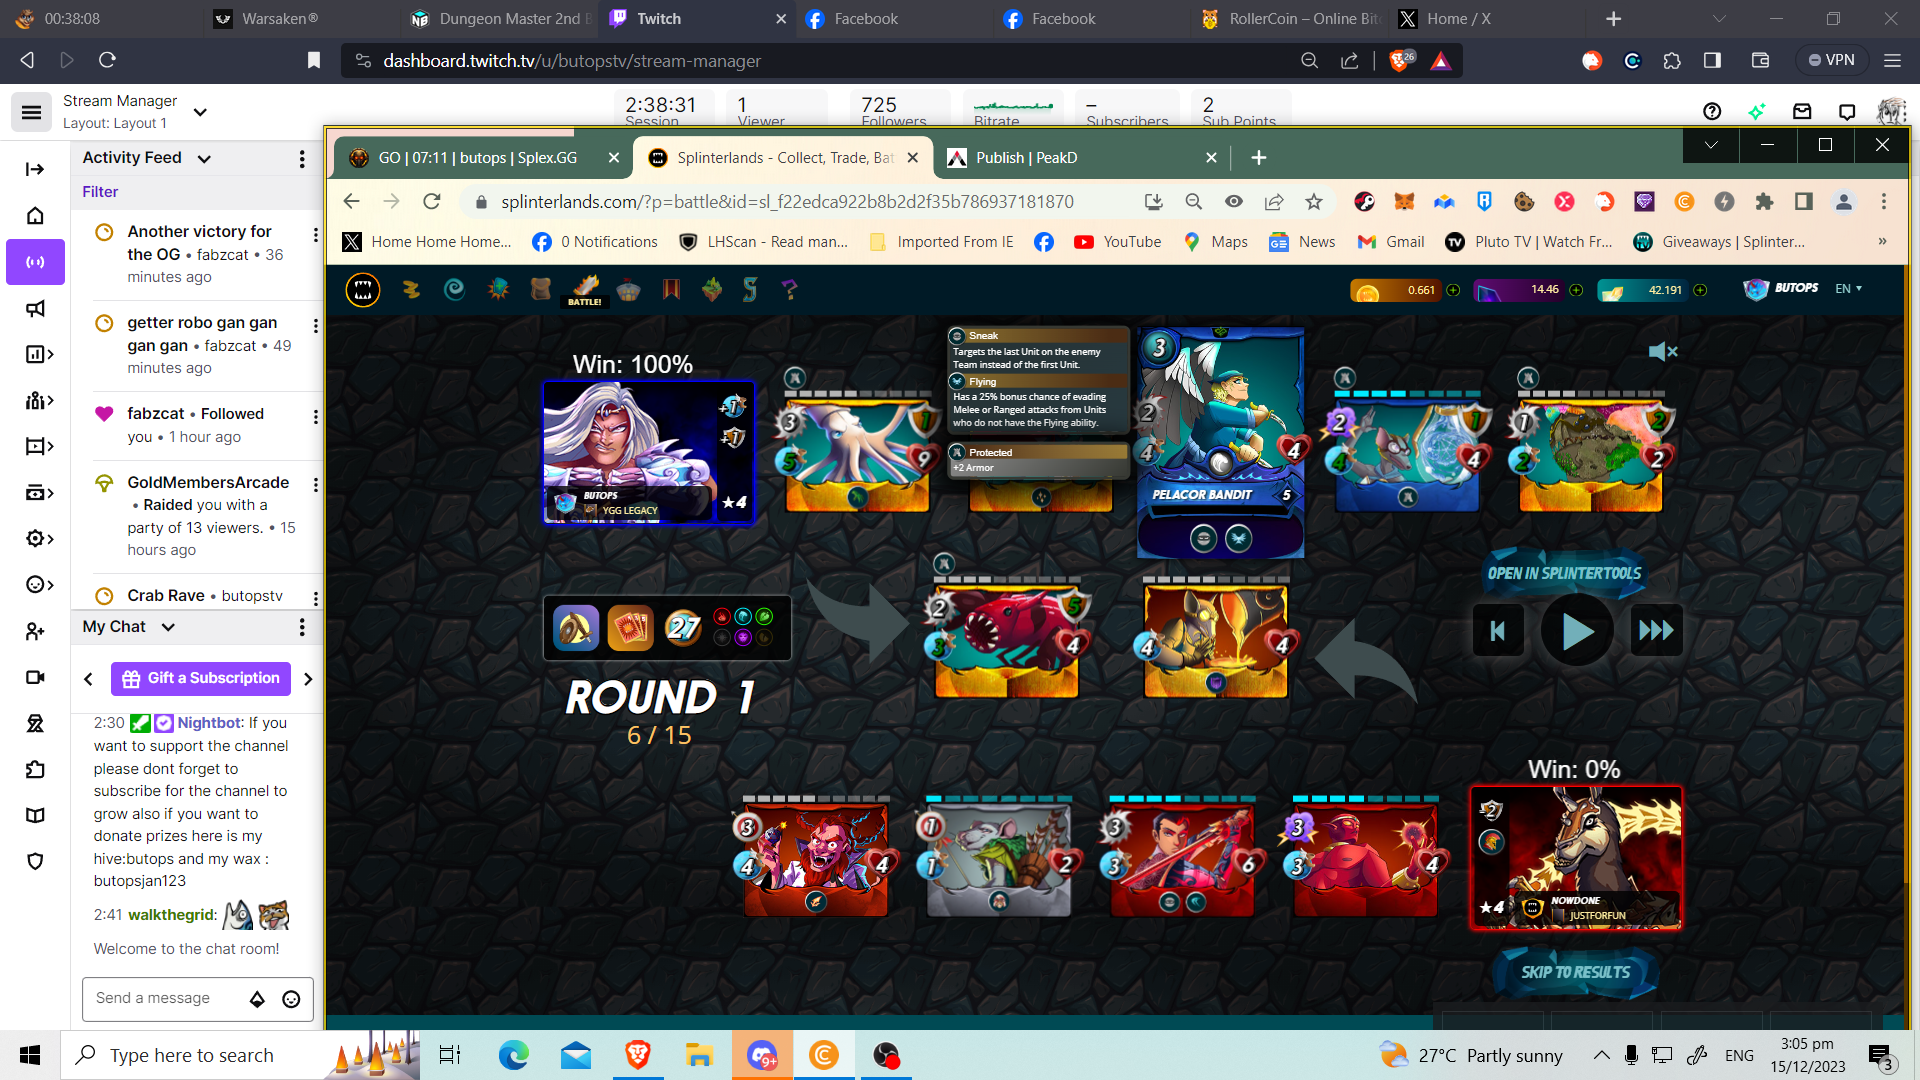
Task: Open the Gmail bookmark
Action: click(x=1390, y=242)
